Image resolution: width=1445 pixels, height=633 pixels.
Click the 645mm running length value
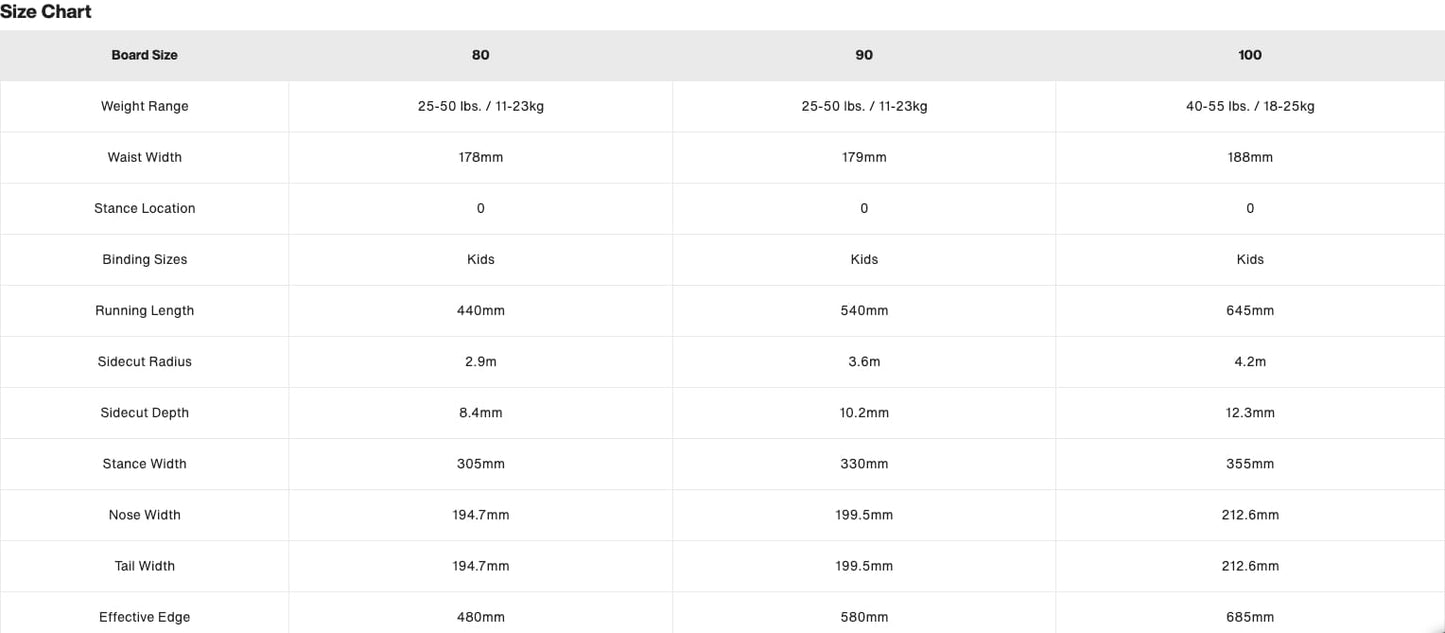1250,310
